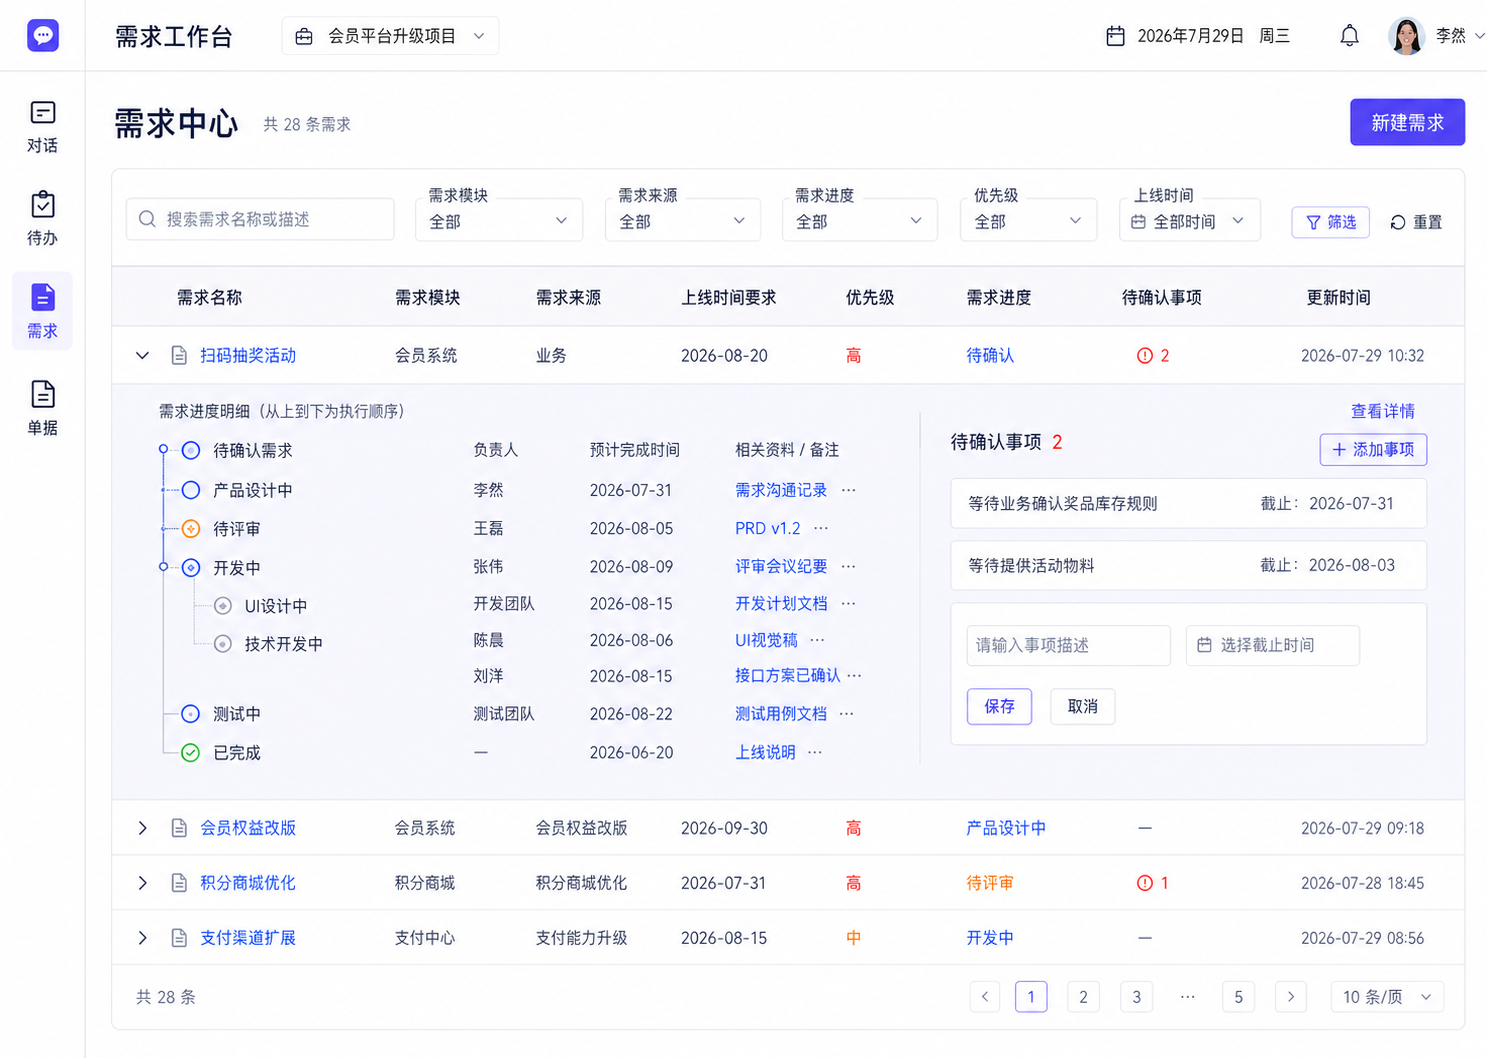The height and width of the screenshot is (1058, 1487).
Task: Click the 添加事项 button
Action: [x=1373, y=450]
